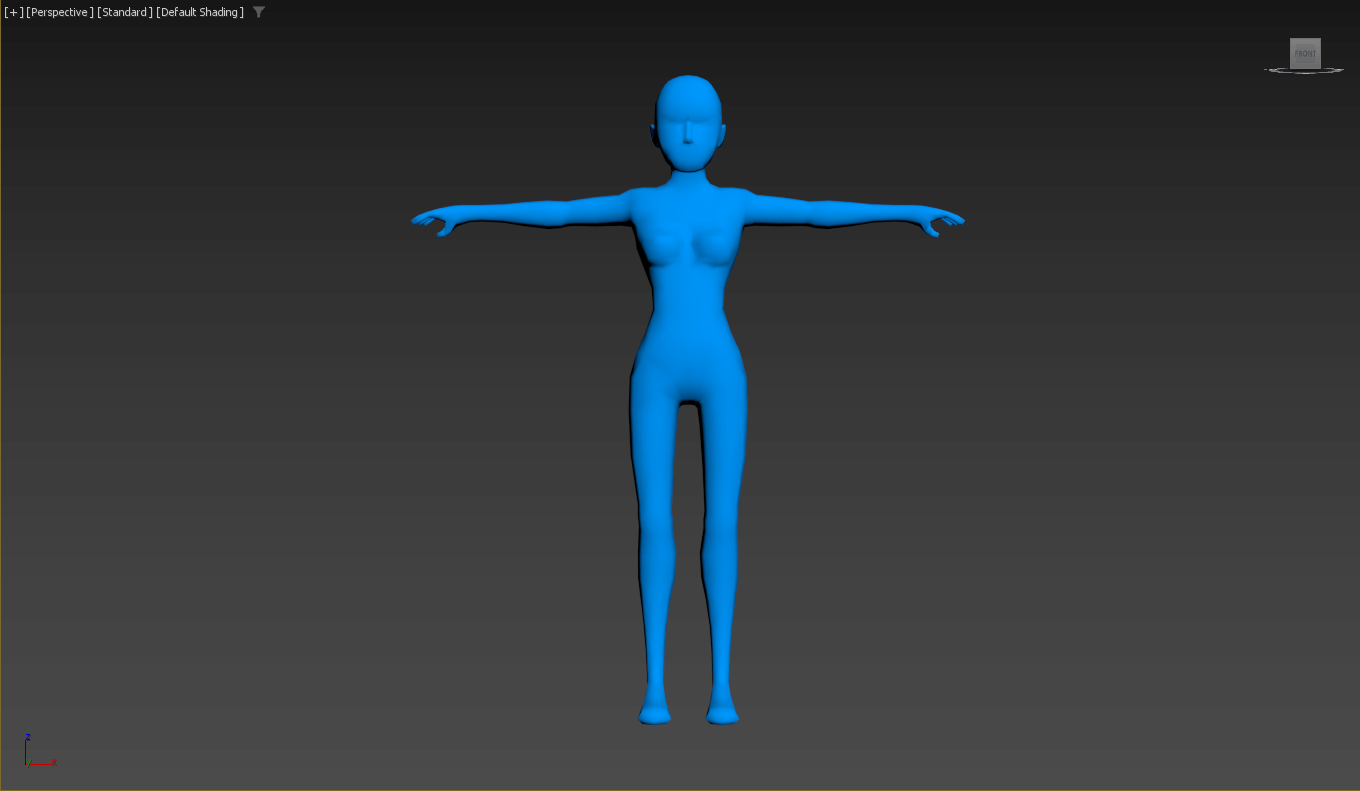The image size is (1360, 791).
Task: Open the Standard viewport label menu
Action: 125,13
